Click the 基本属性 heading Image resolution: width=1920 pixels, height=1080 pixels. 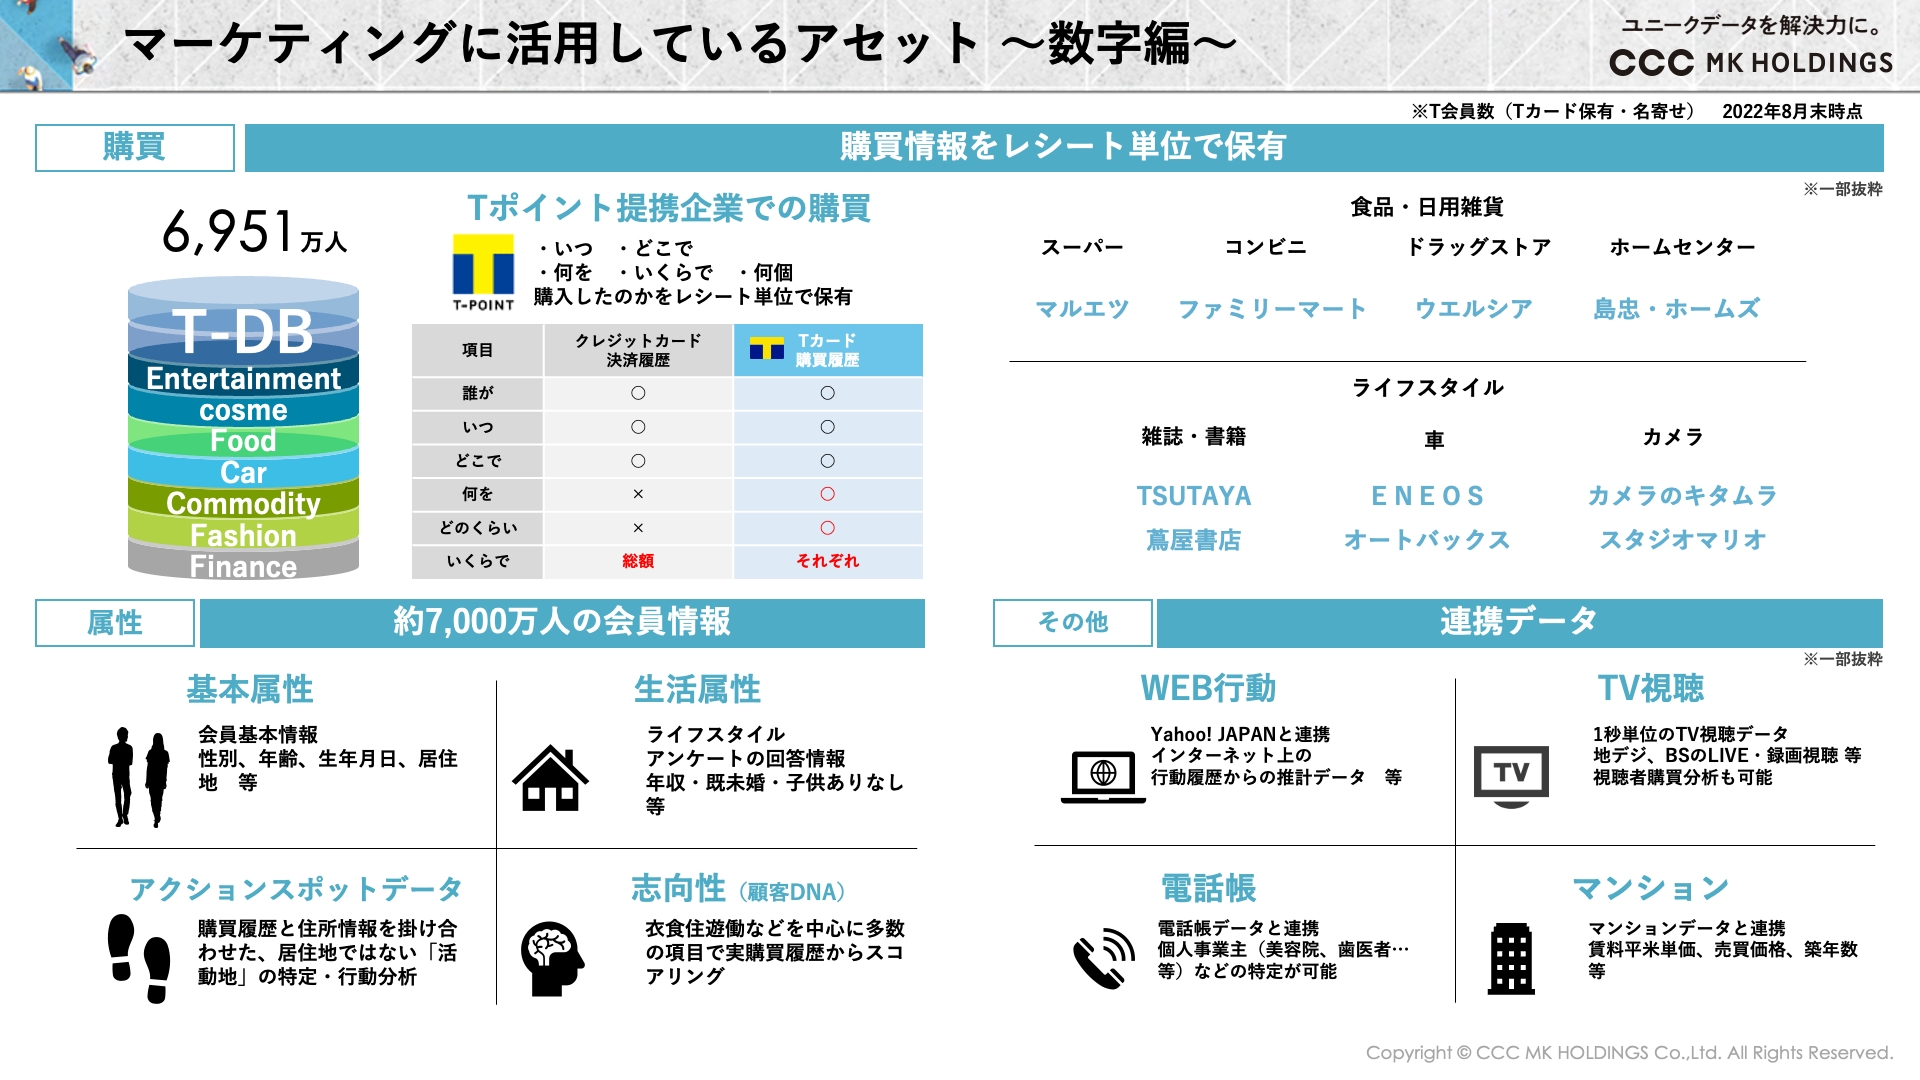(250, 689)
